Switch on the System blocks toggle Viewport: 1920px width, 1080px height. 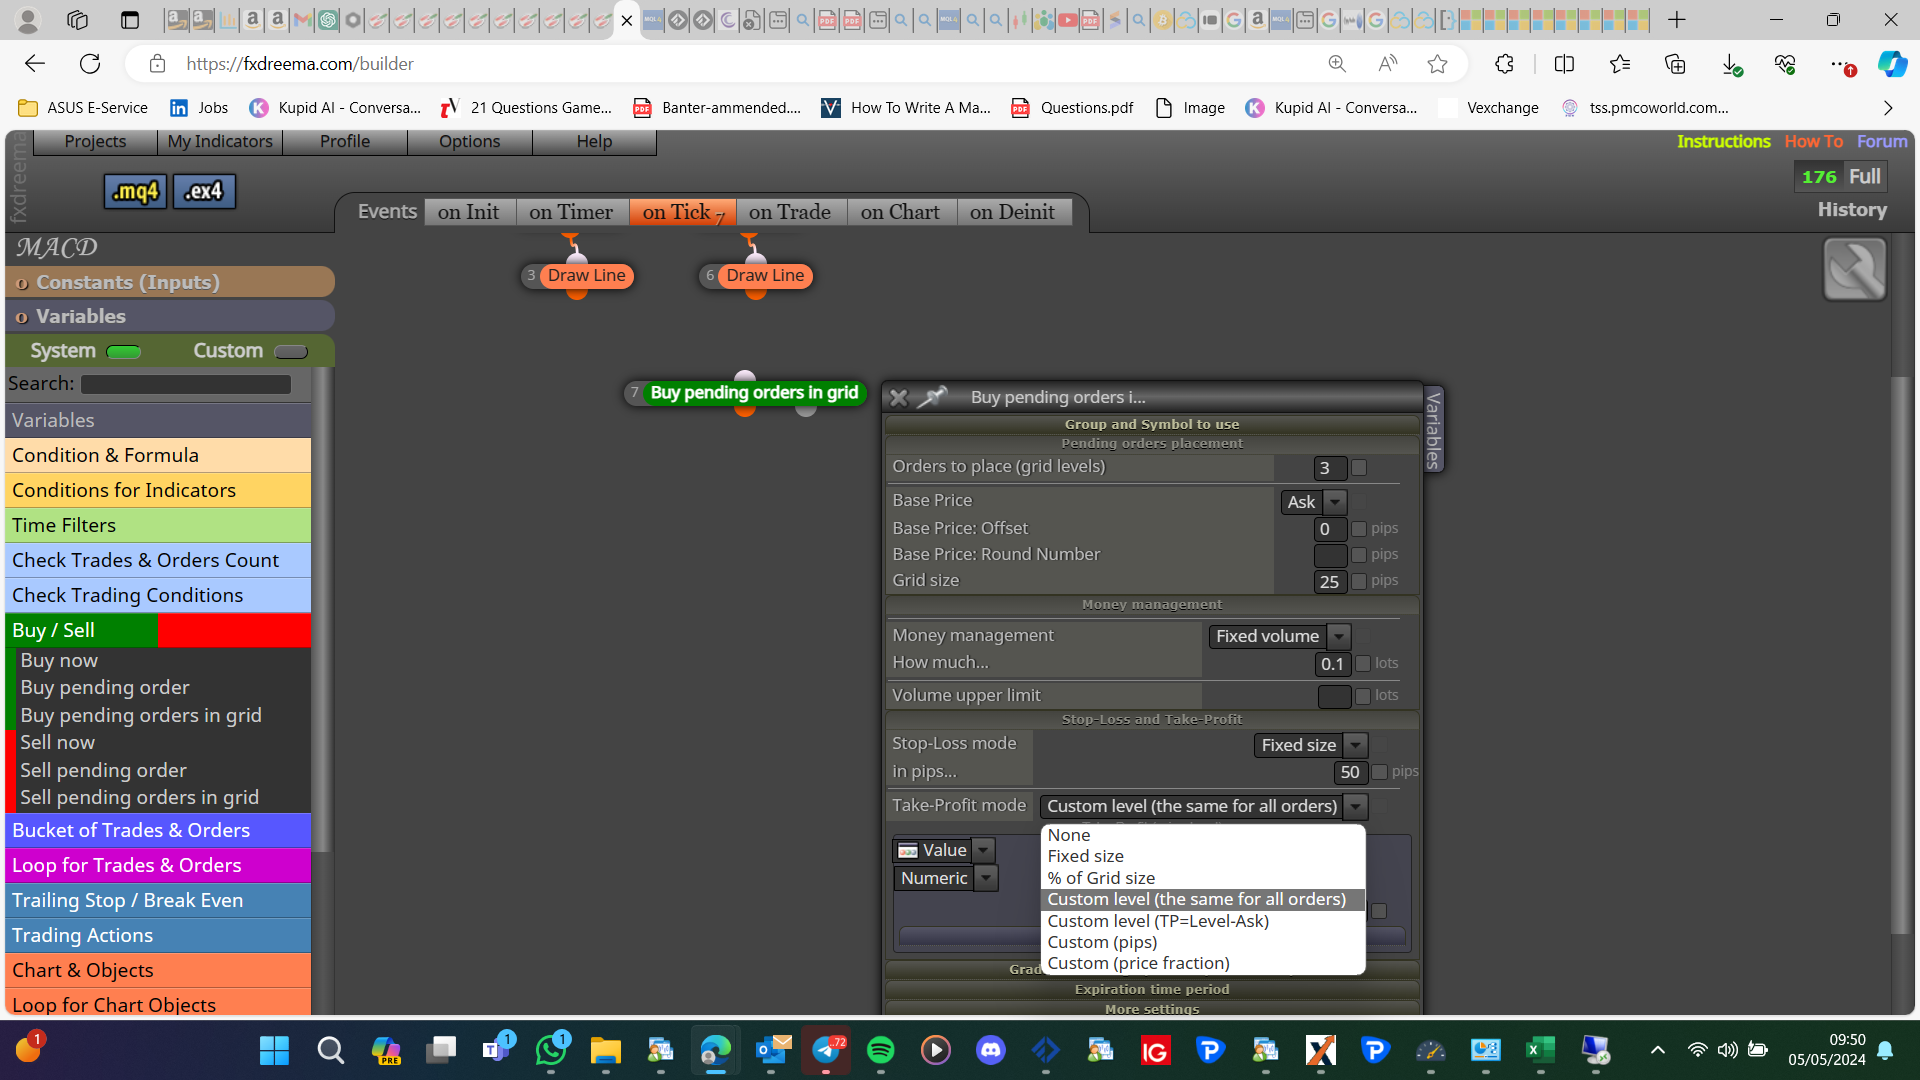[124, 352]
